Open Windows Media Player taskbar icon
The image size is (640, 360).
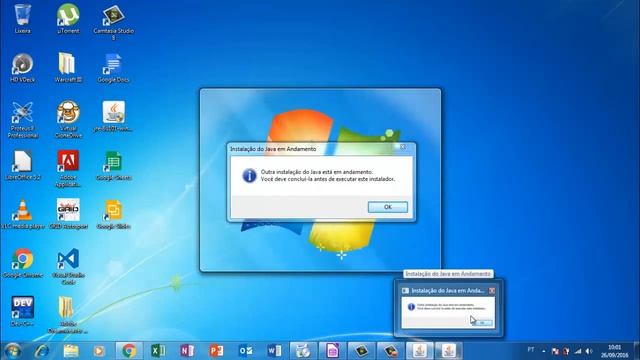tap(99, 351)
